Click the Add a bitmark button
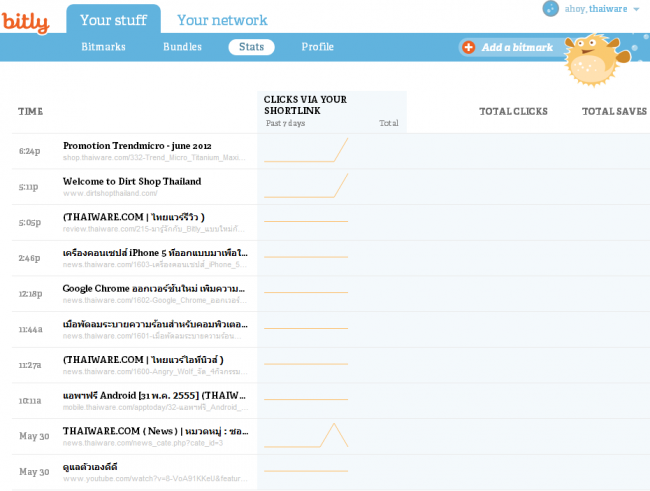Screen dimensions: 650x491 pos(511,47)
